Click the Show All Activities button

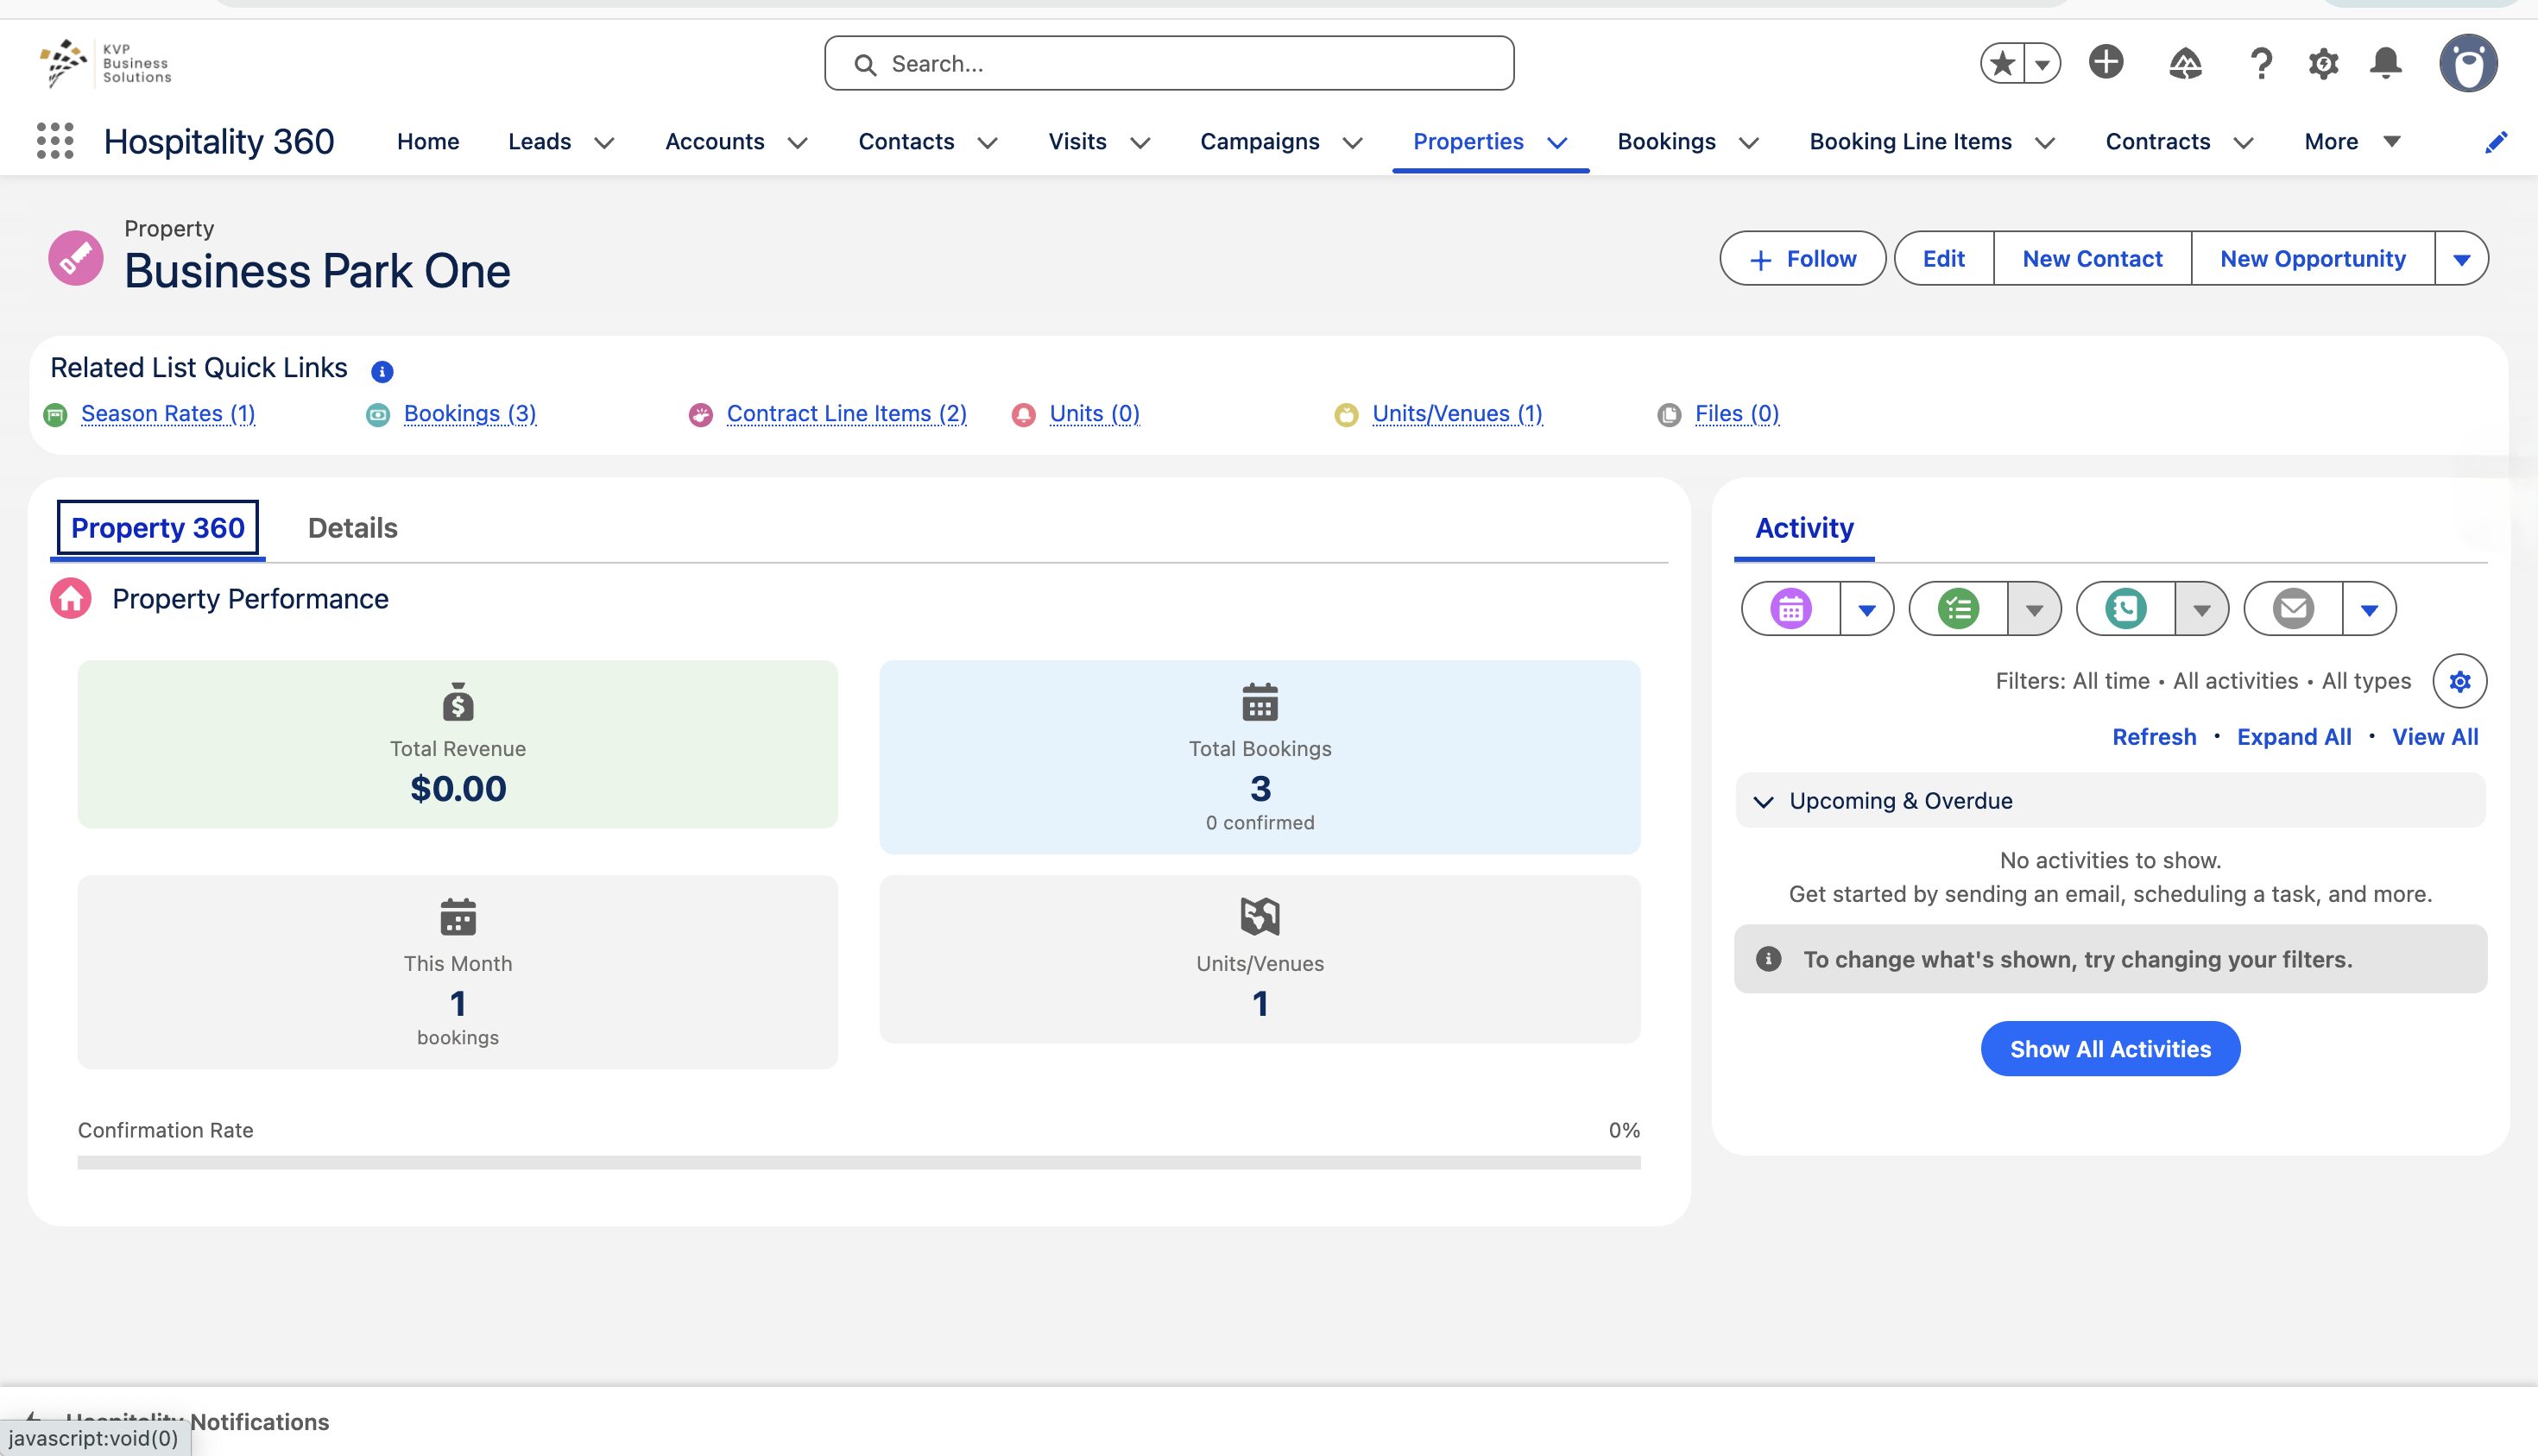click(x=2109, y=1049)
